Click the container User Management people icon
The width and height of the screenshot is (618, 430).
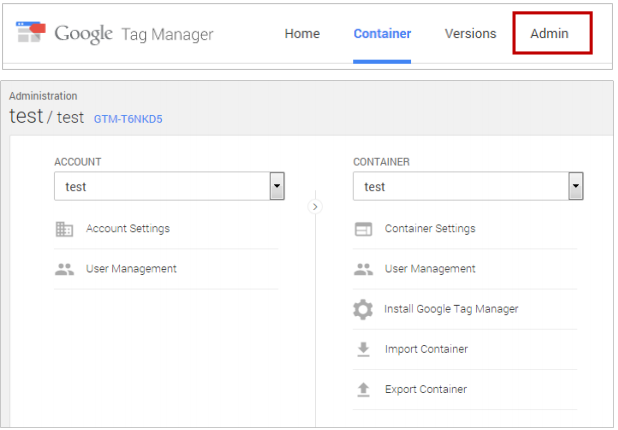[363, 269]
